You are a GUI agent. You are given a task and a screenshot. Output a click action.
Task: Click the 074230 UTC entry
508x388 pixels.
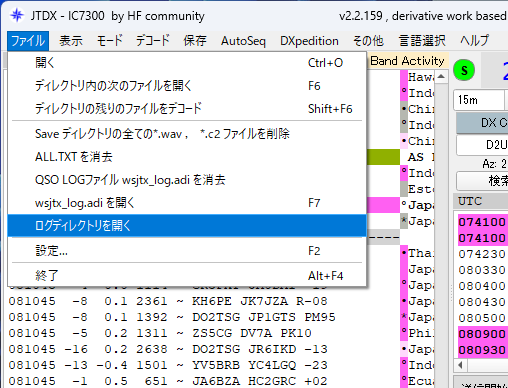[482, 254]
